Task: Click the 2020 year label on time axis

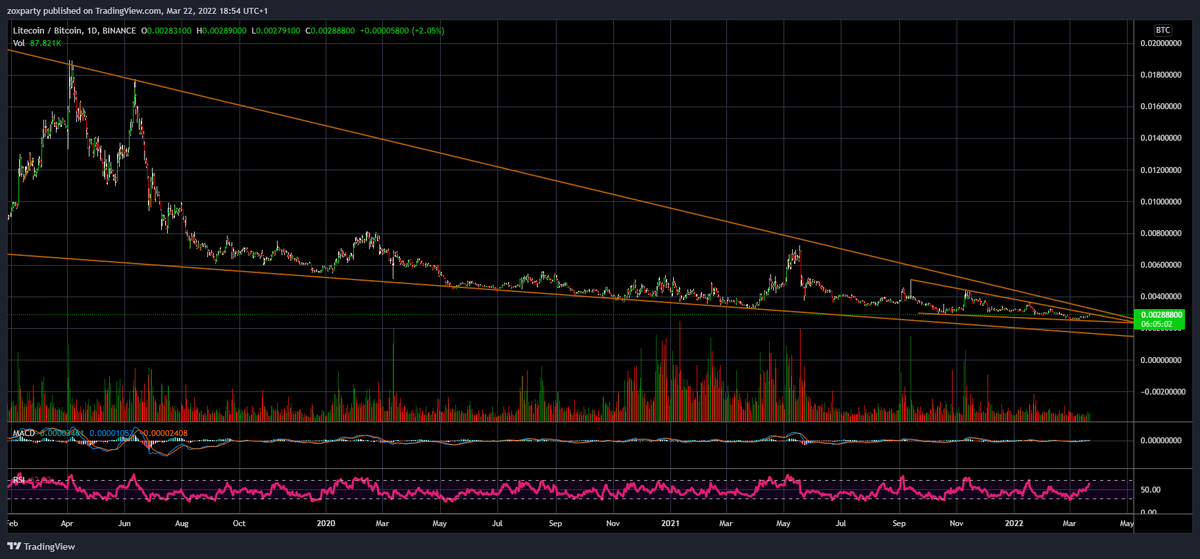Action: click(x=325, y=522)
